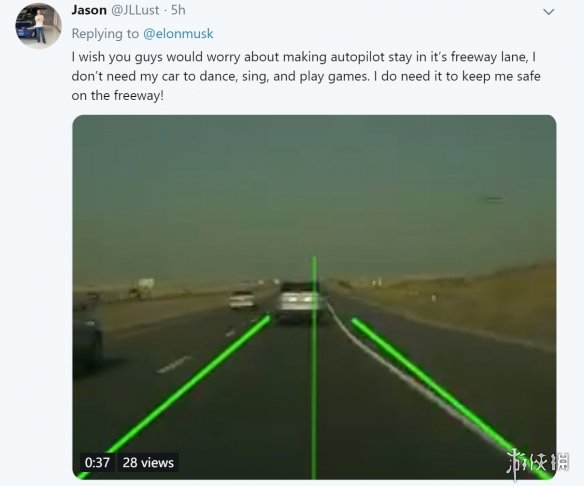Open the @JLLust handle
The height and width of the screenshot is (486, 584).
[136, 10]
